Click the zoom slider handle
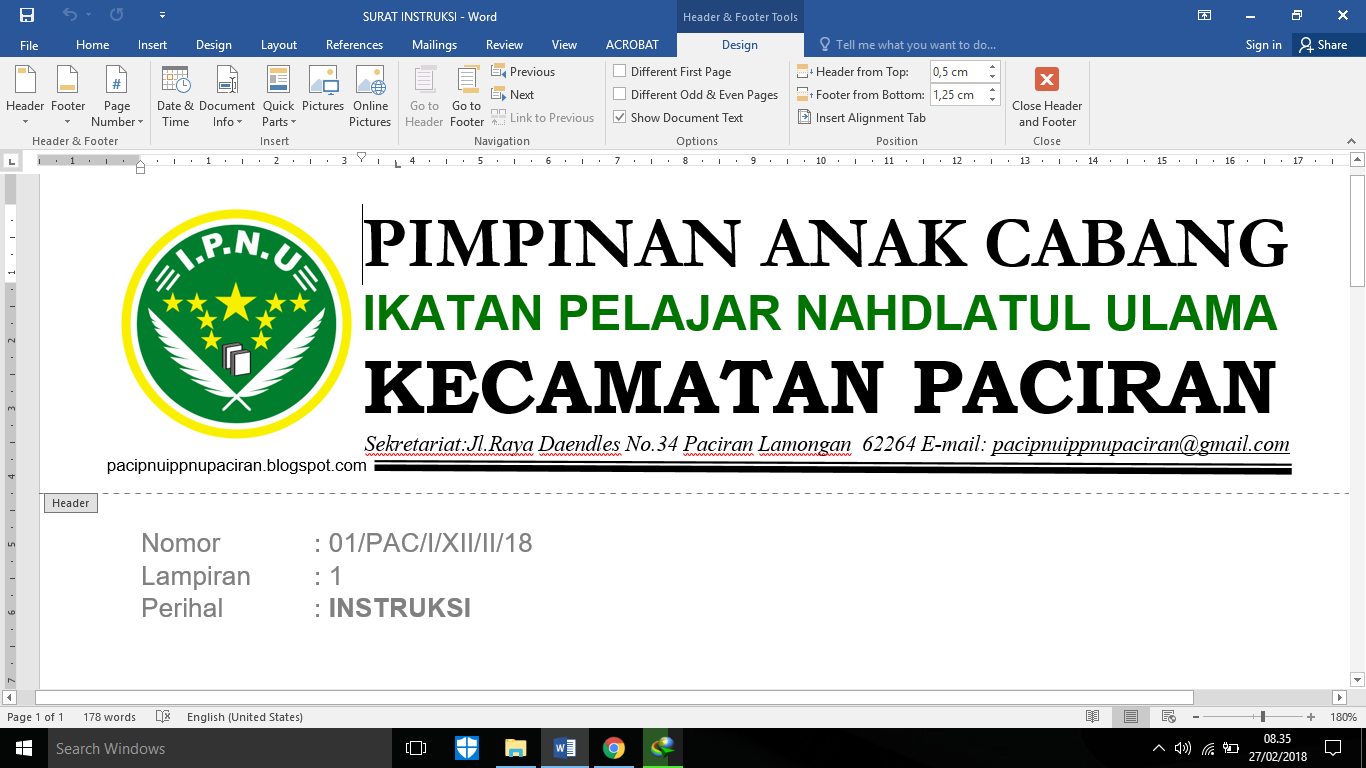 (1263, 717)
